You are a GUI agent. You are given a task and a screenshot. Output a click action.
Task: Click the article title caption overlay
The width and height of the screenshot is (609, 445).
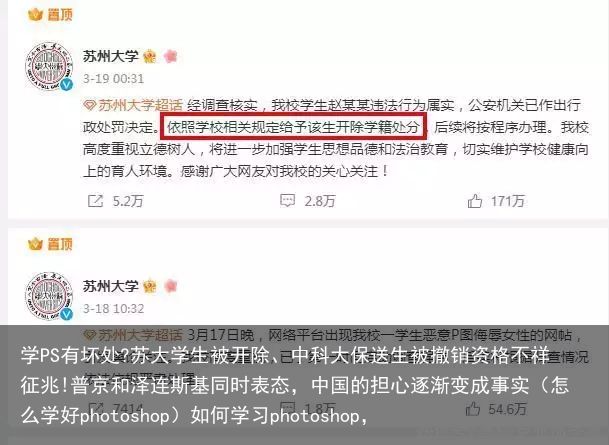tap(295, 384)
